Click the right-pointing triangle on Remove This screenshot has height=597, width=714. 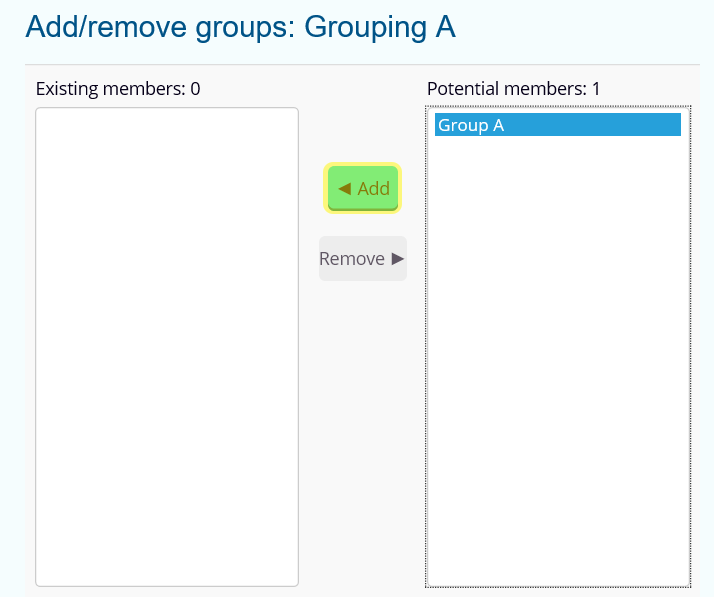398,259
